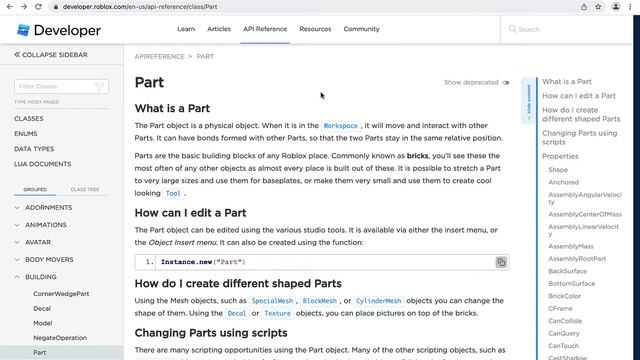Open the Articles menu
Viewport: 640px width, 360px height.
pos(219,29)
